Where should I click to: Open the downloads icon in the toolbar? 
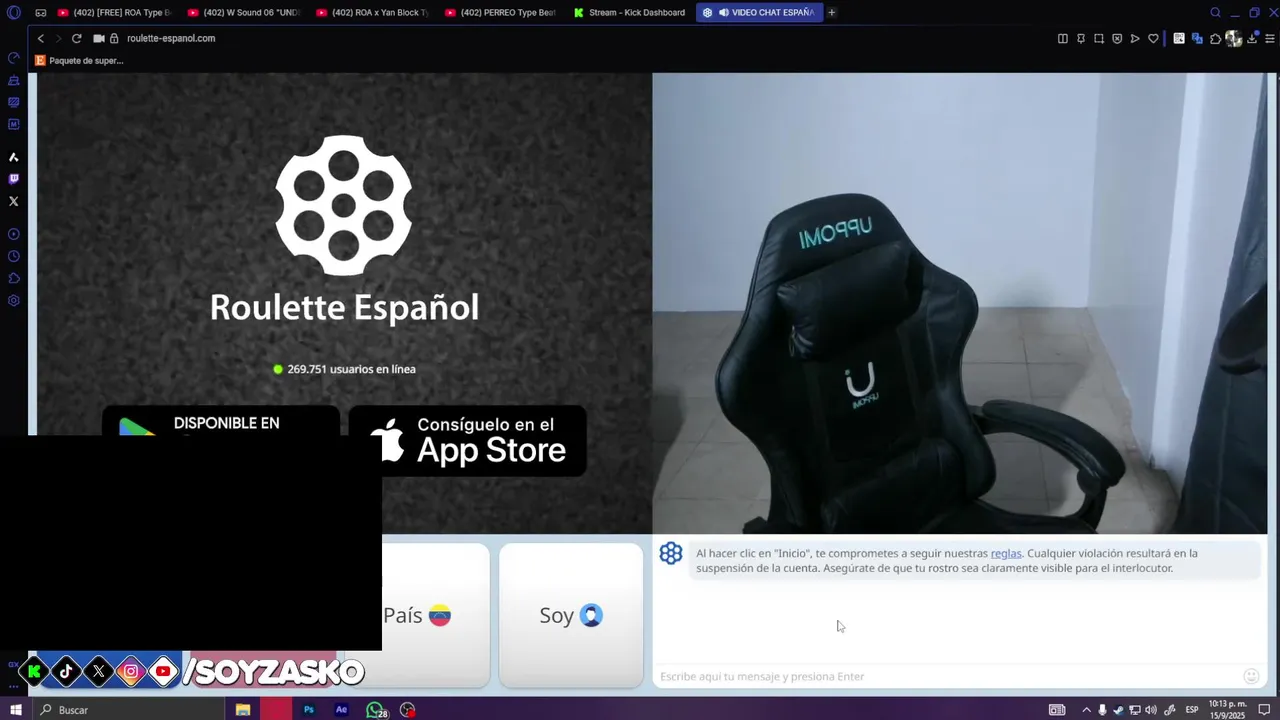[x=1251, y=38]
